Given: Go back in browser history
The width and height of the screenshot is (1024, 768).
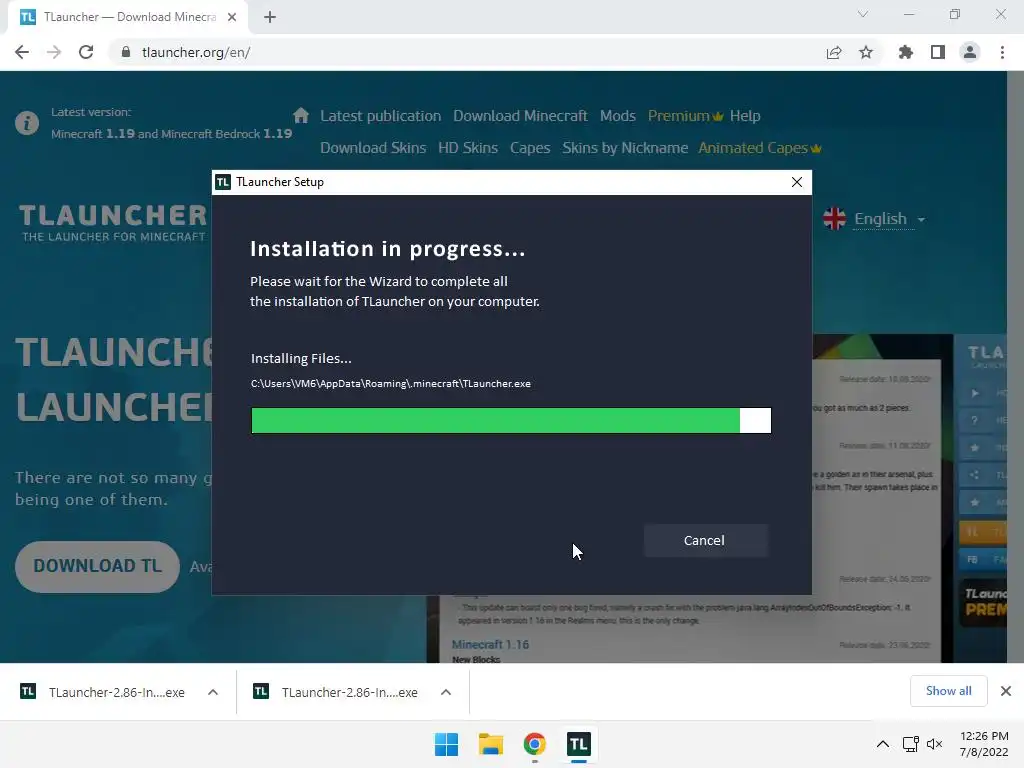Looking at the screenshot, I should point(22,52).
